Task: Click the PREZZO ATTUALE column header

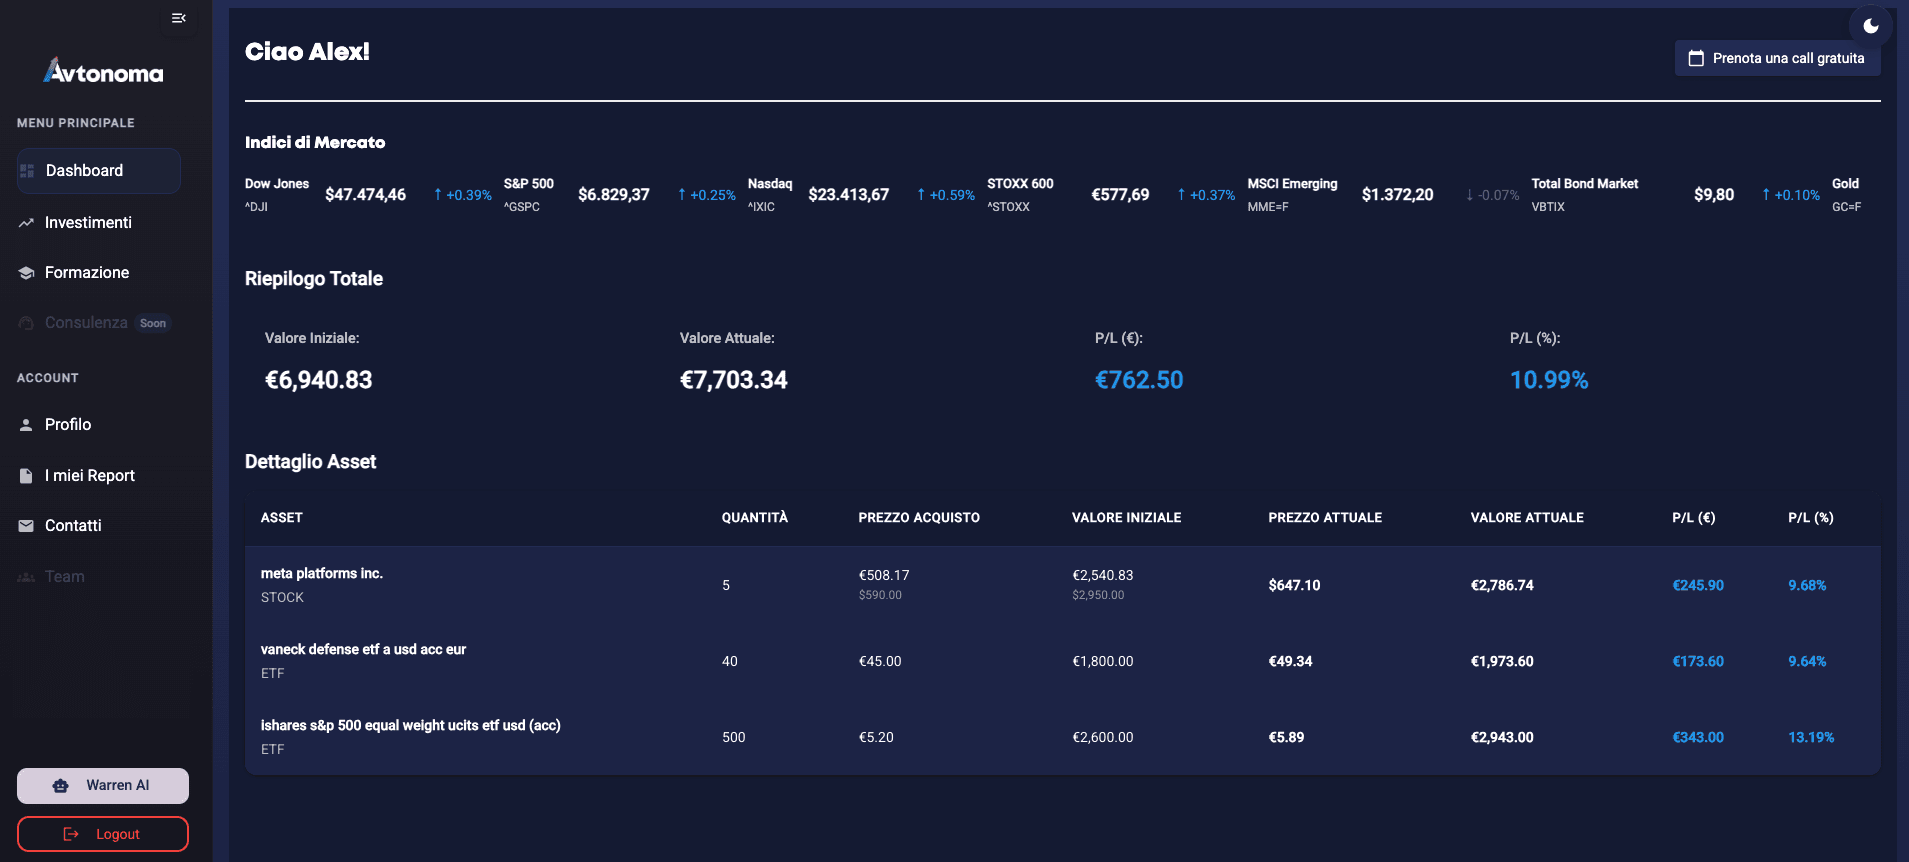Action: pyautogui.click(x=1325, y=518)
